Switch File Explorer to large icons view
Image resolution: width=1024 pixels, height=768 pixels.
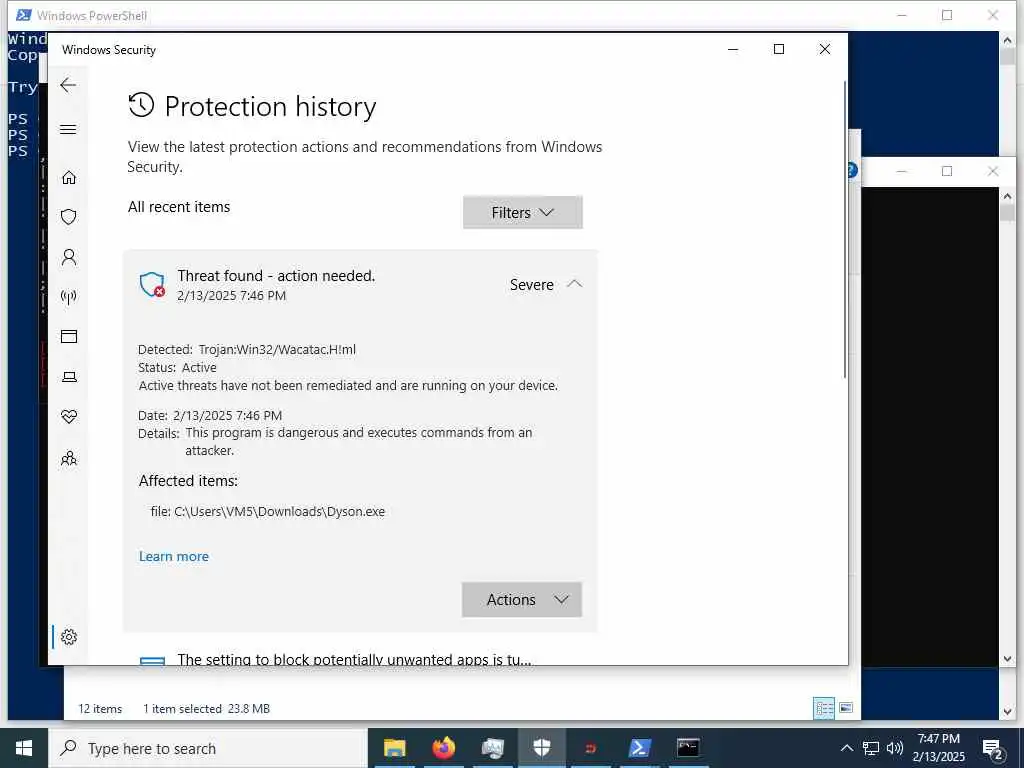(x=846, y=708)
